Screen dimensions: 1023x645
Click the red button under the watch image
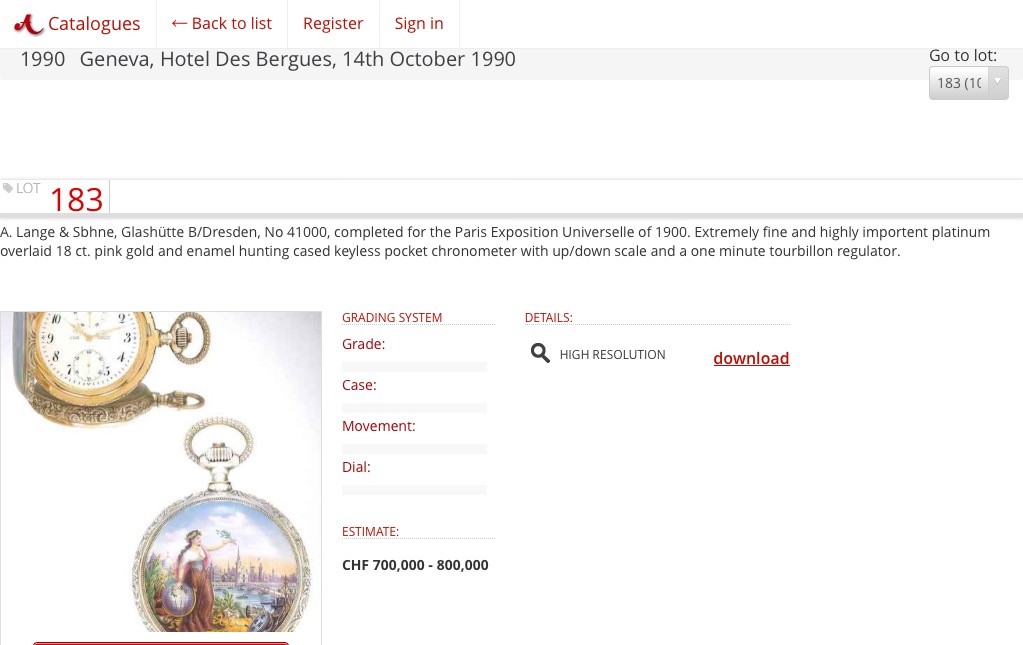[161, 642]
